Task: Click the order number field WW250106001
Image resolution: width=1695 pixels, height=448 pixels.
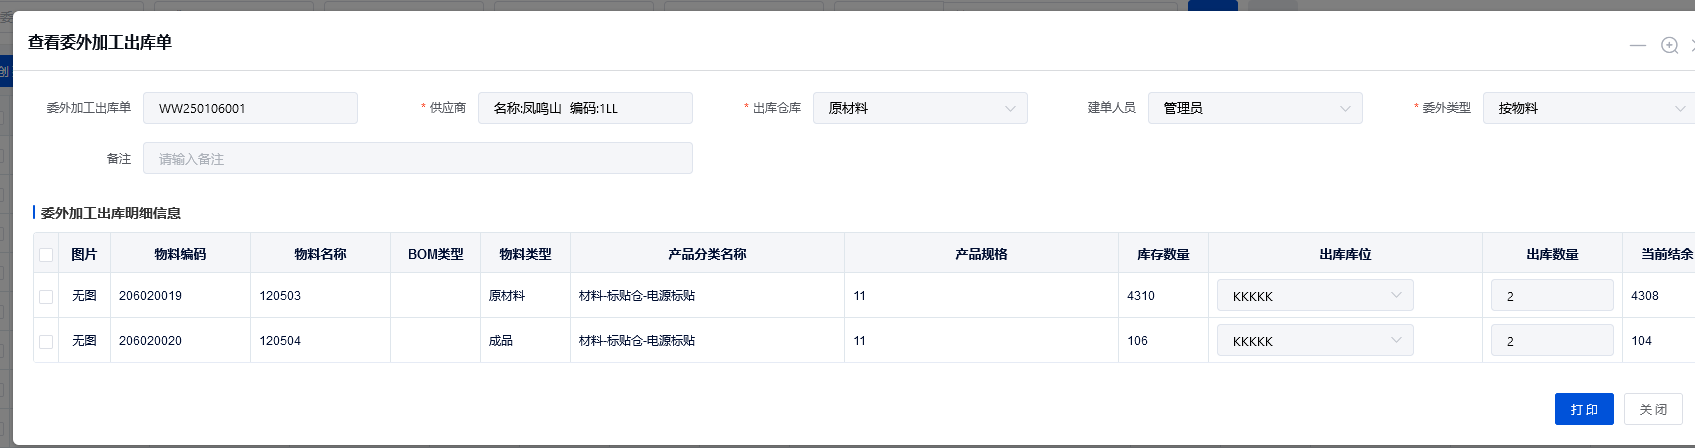Action: [x=250, y=108]
